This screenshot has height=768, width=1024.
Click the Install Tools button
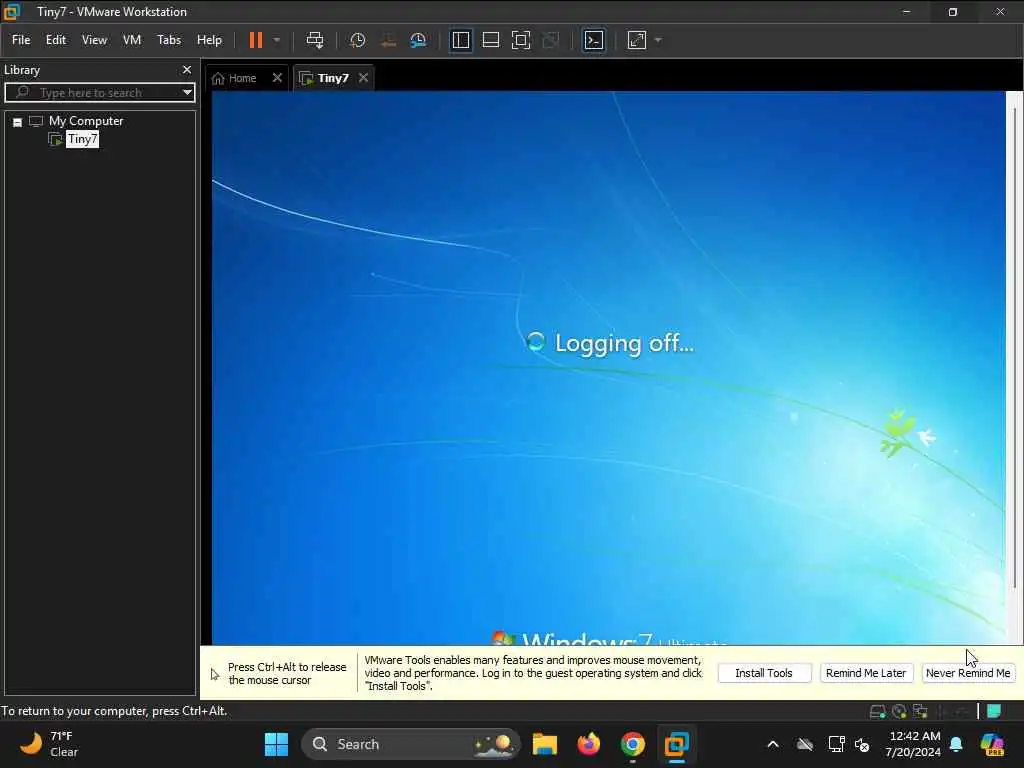click(x=764, y=673)
